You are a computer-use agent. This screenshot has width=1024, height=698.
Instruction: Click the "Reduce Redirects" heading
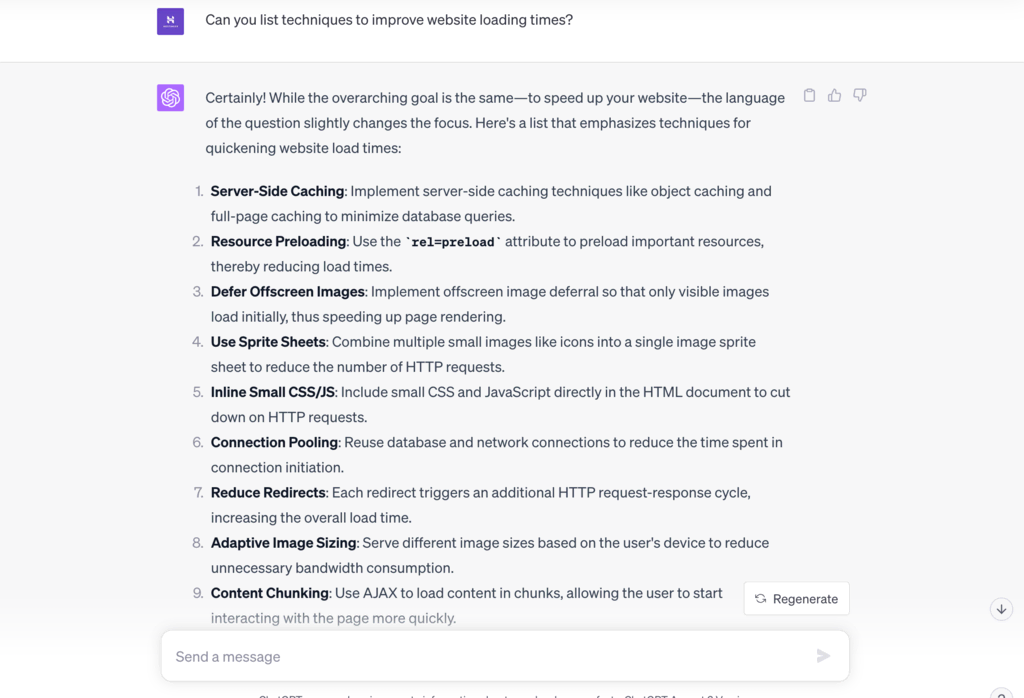coord(268,493)
